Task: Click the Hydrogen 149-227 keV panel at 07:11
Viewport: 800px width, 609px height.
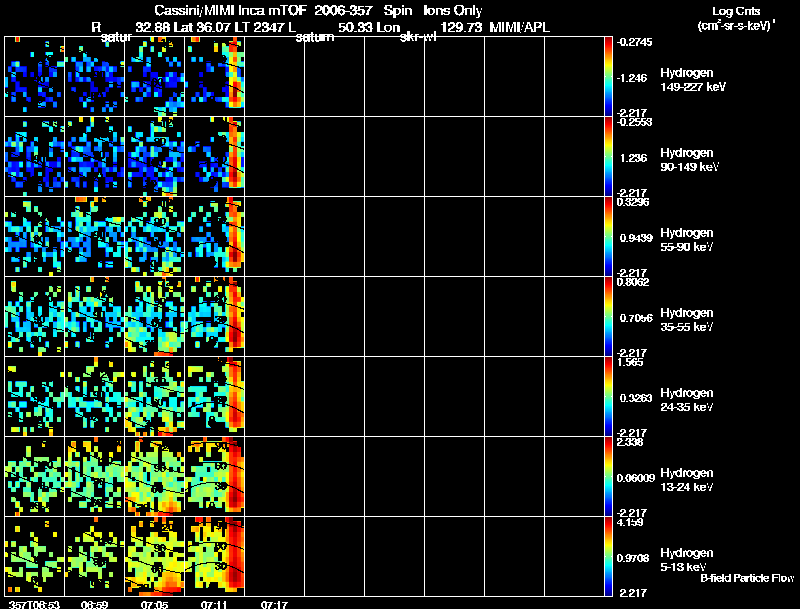Action: click(x=215, y=77)
